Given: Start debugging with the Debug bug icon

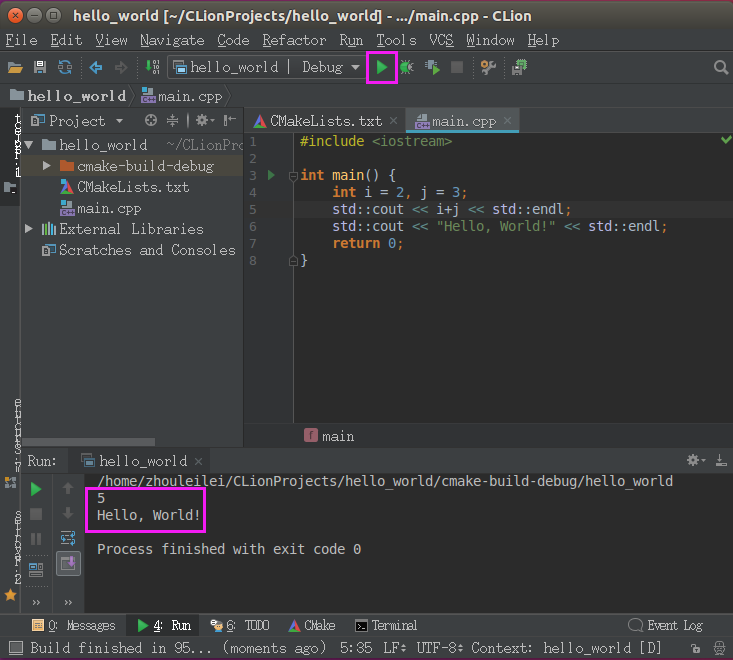Looking at the screenshot, I should (x=407, y=68).
